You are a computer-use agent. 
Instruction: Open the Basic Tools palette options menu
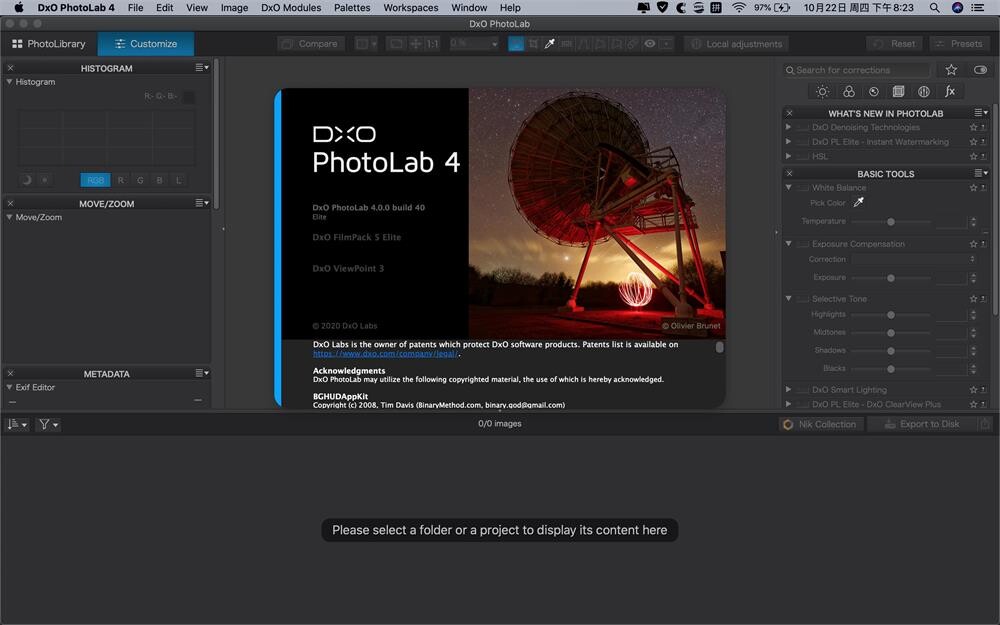click(x=981, y=173)
